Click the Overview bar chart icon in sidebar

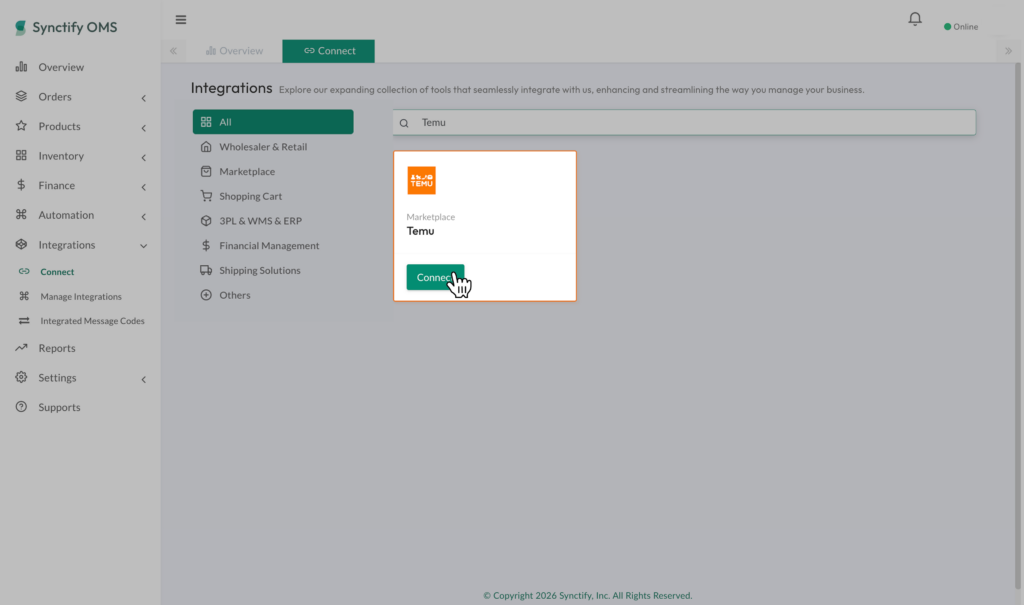click(x=22, y=67)
